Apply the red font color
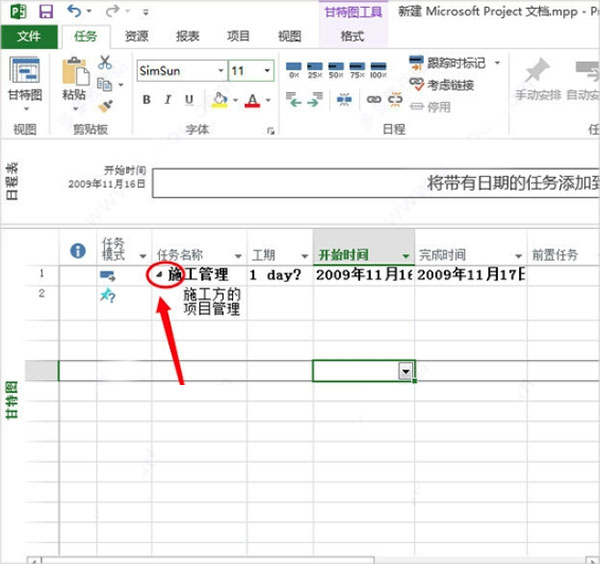 coord(252,100)
